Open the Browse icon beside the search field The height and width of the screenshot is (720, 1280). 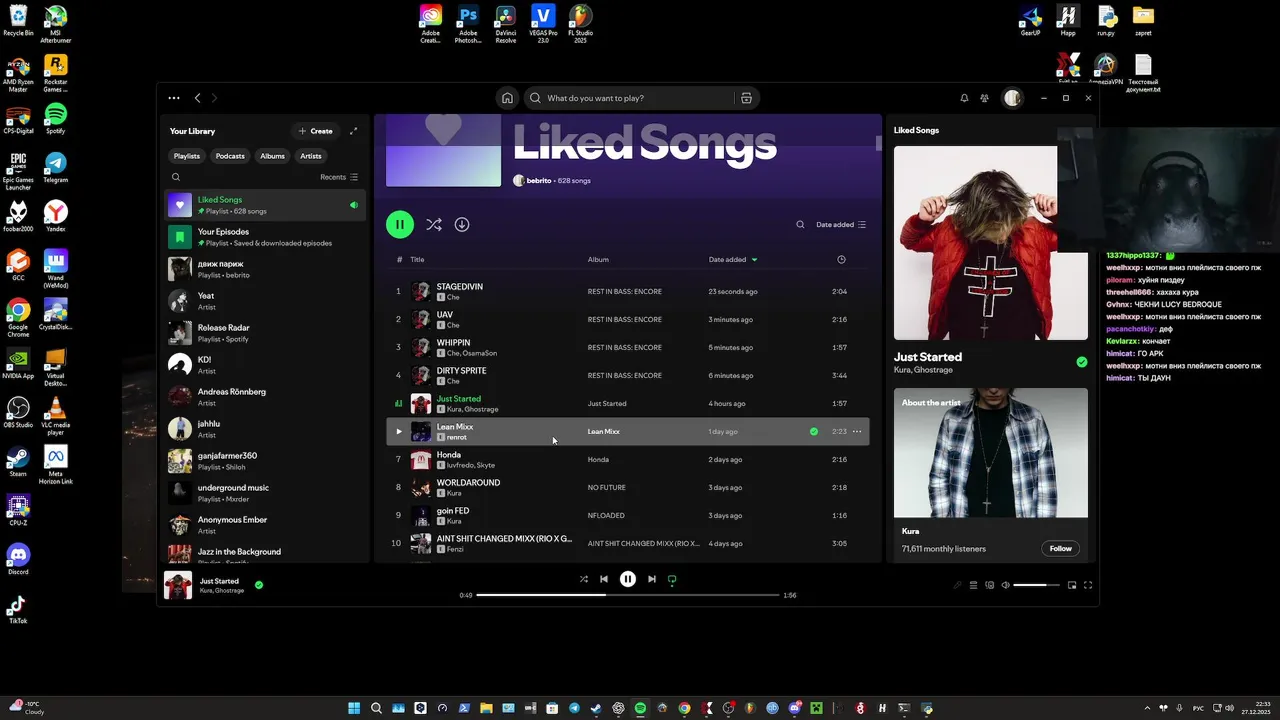tap(746, 98)
